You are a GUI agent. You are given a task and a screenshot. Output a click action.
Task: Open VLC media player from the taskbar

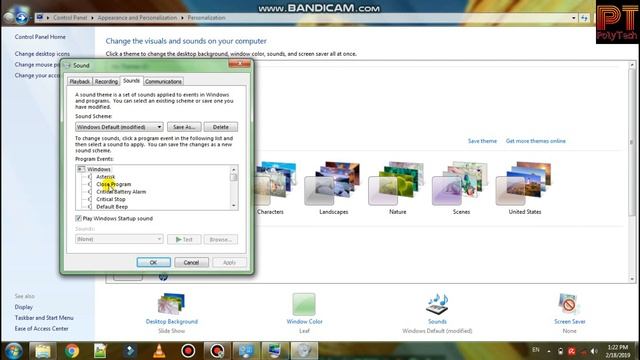(159, 351)
